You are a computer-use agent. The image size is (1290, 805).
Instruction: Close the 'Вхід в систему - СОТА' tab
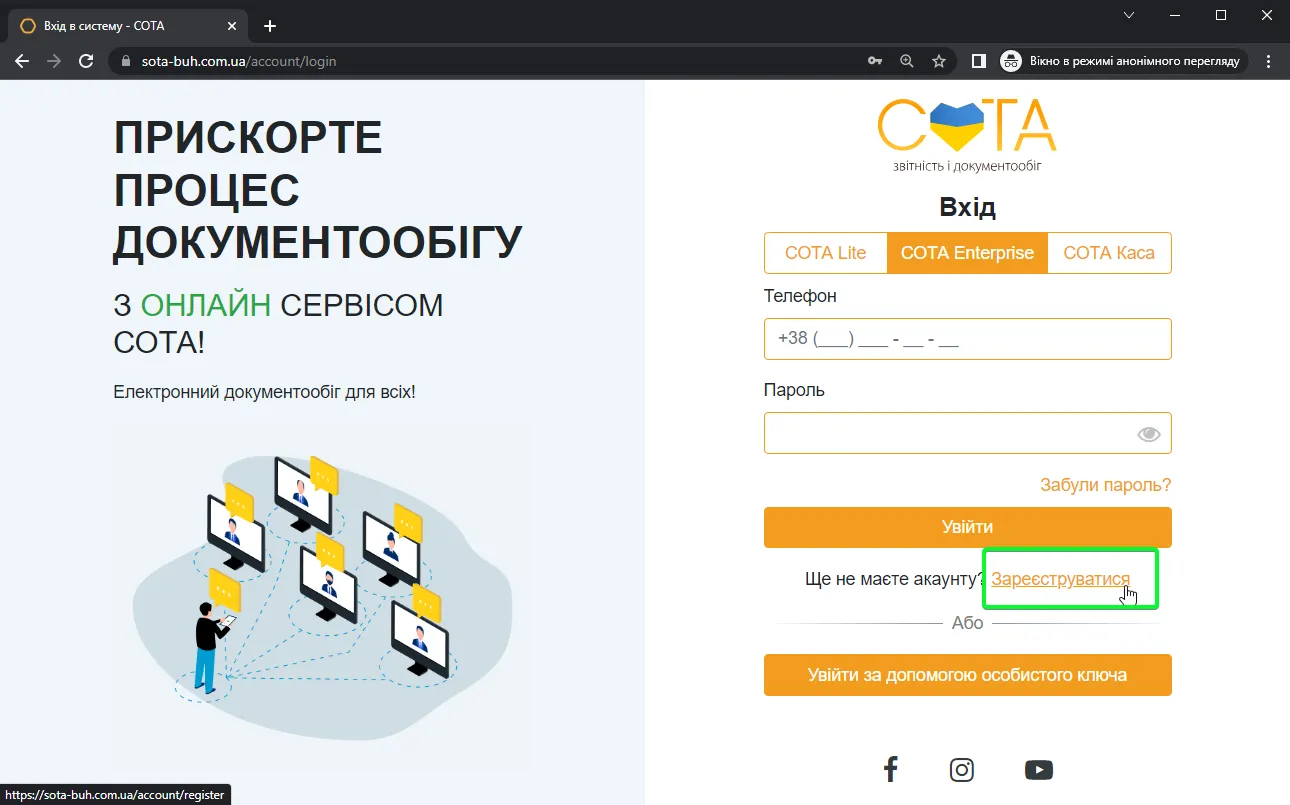231,26
